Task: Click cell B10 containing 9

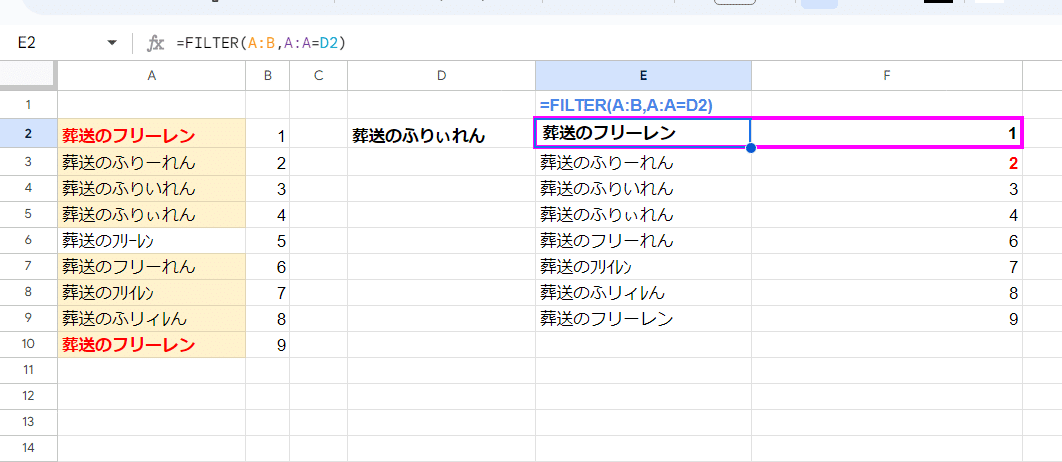Action: pyautogui.click(x=268, y=344)
